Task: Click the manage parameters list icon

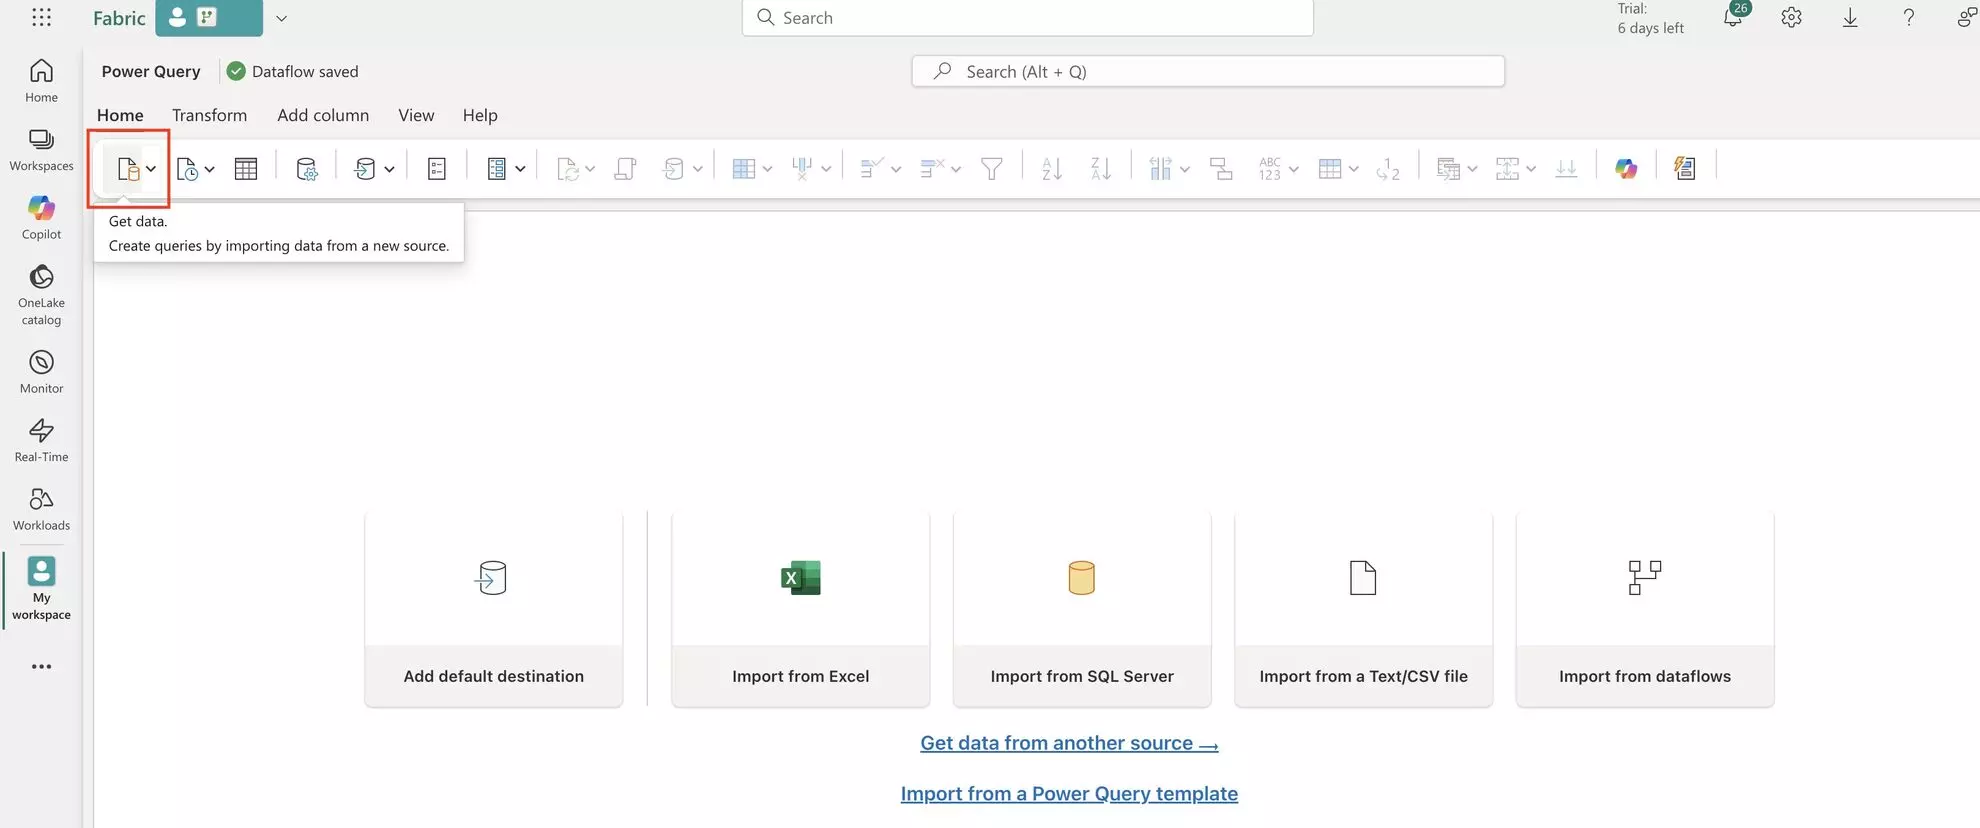Action: (x=496, y=169)
